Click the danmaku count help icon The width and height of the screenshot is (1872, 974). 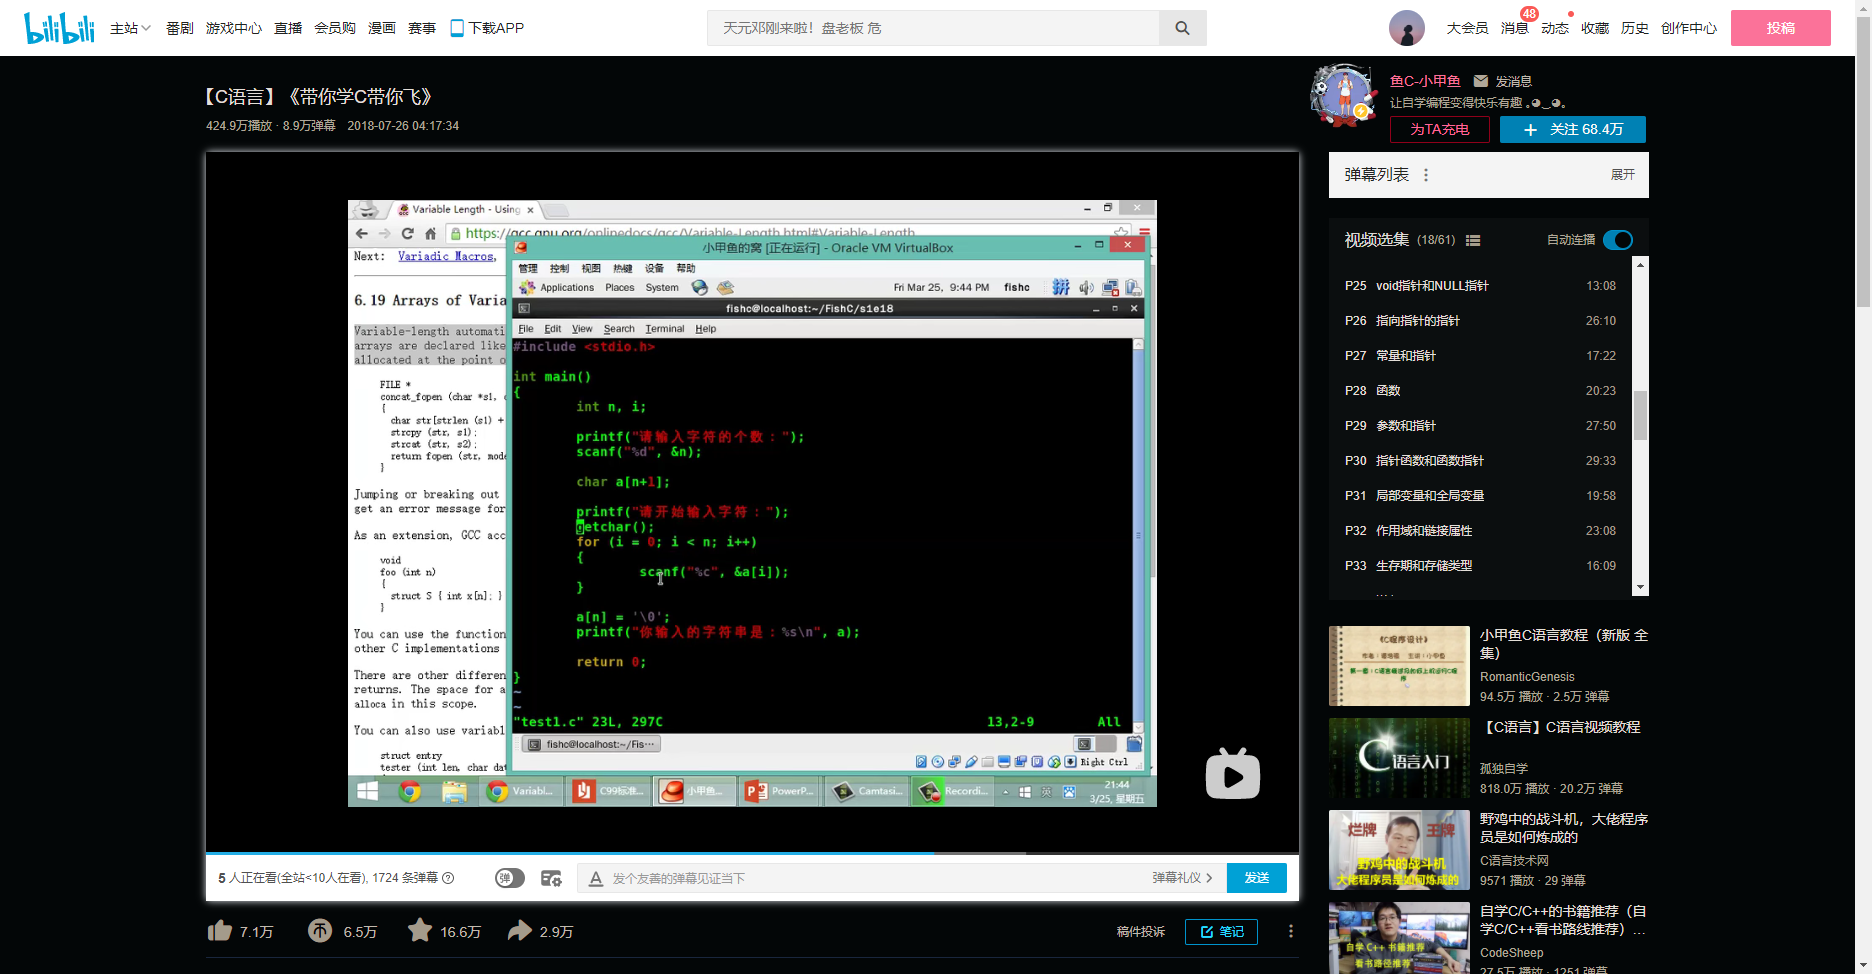pyautogui.click(x=448, y=878)
